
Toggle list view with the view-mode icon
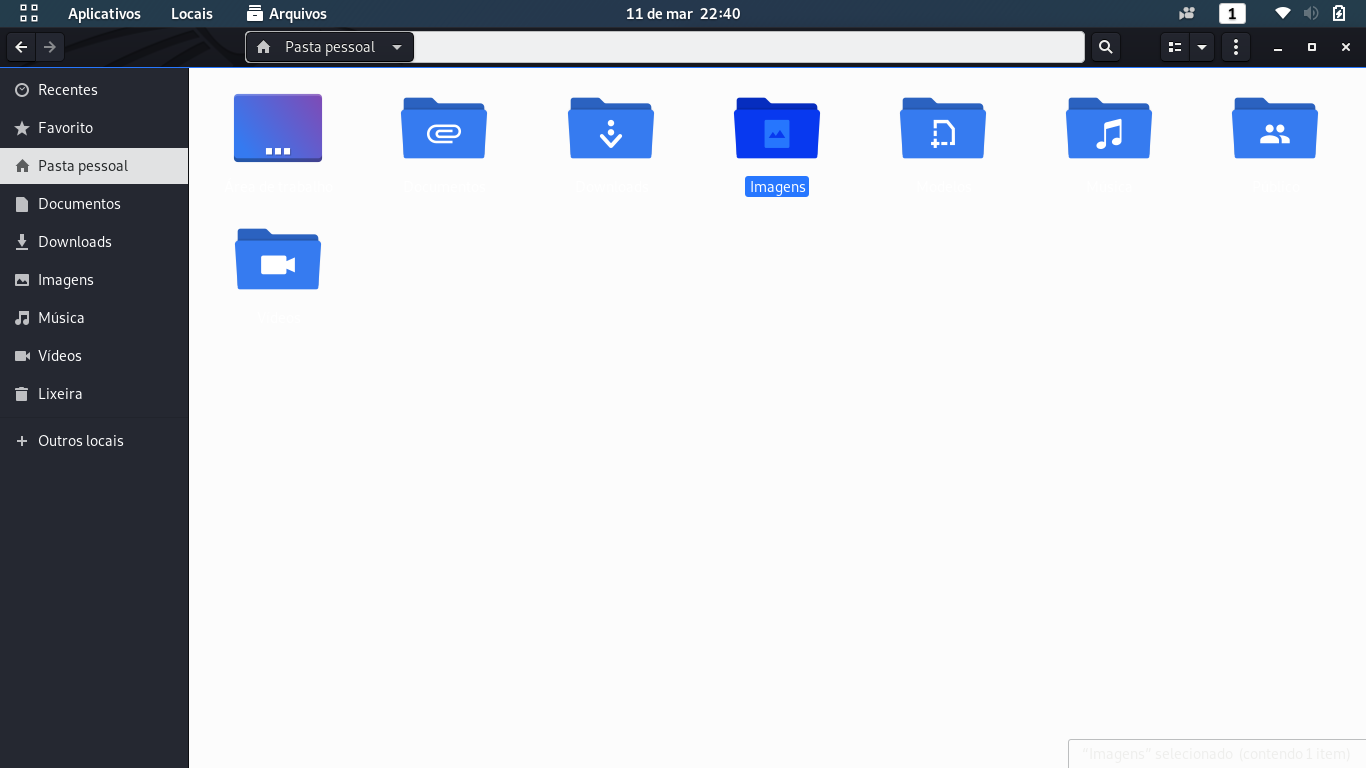(x=1175, y=47)
